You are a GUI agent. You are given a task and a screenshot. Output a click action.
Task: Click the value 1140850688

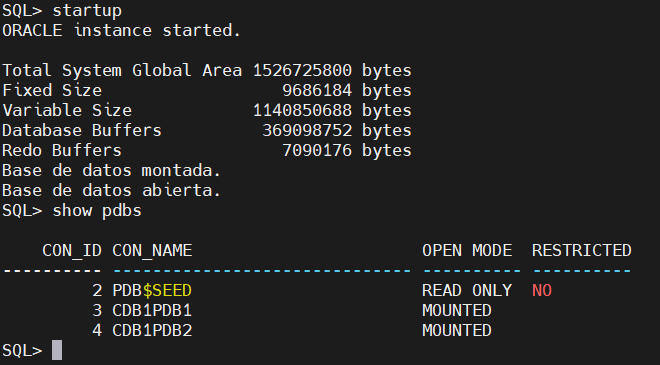[302, 110]
